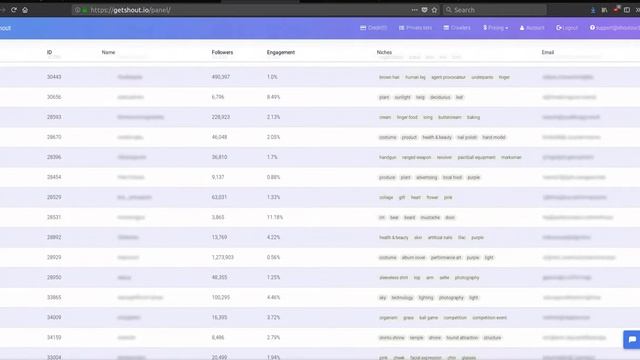Click engagement value 4.22%

point(273,237)
